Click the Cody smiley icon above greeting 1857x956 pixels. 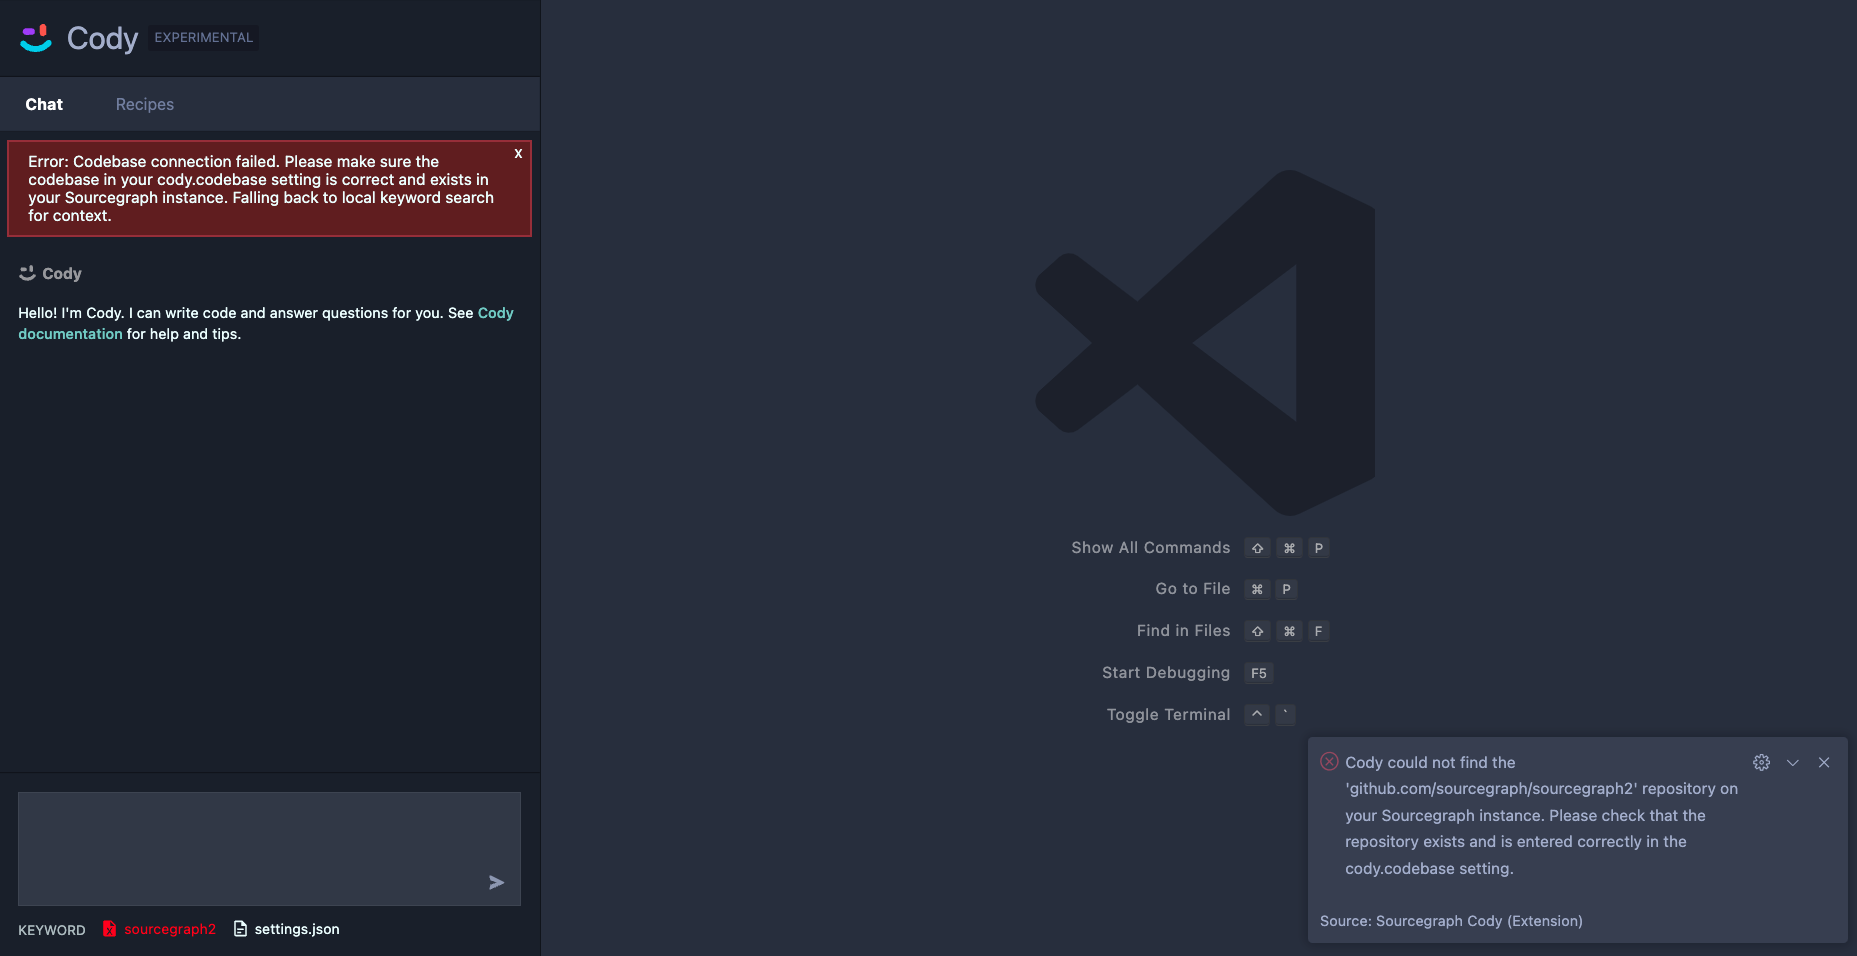point(27,273)
